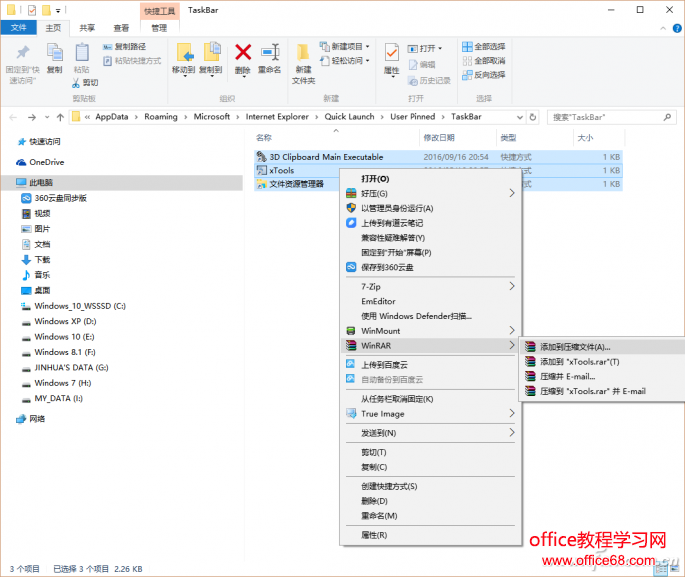685x577 pixels.
Task: Click the Quick Launch breadcrumb segment
Action: coord(349,117)
